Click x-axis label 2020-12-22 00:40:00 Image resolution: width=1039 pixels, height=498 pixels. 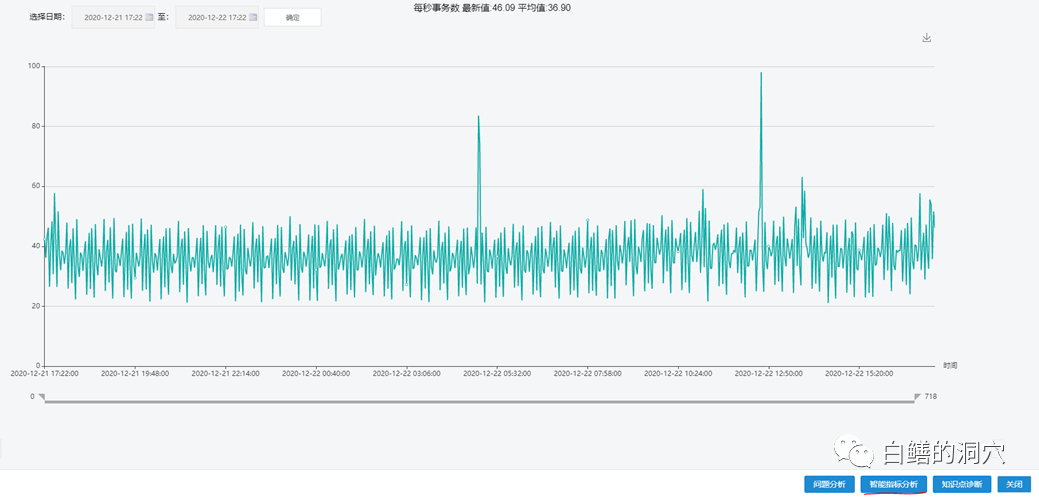[316, 373]
